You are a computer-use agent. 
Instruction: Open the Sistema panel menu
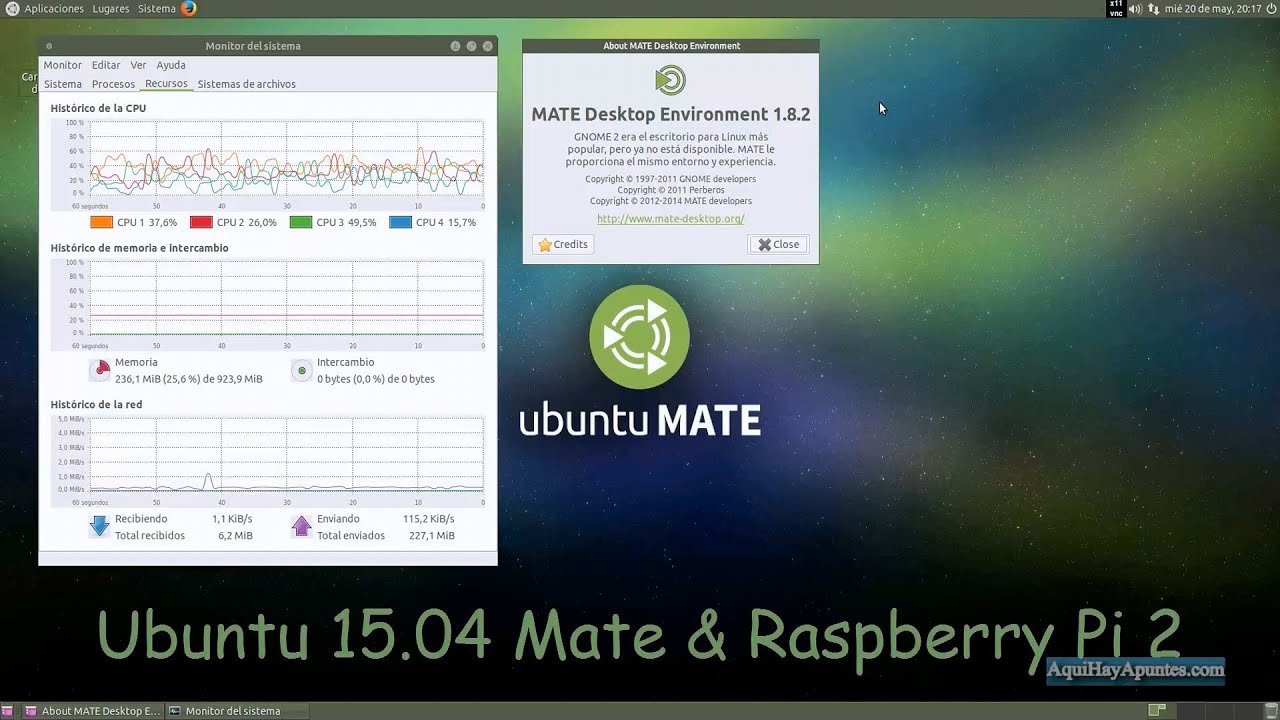156,9
